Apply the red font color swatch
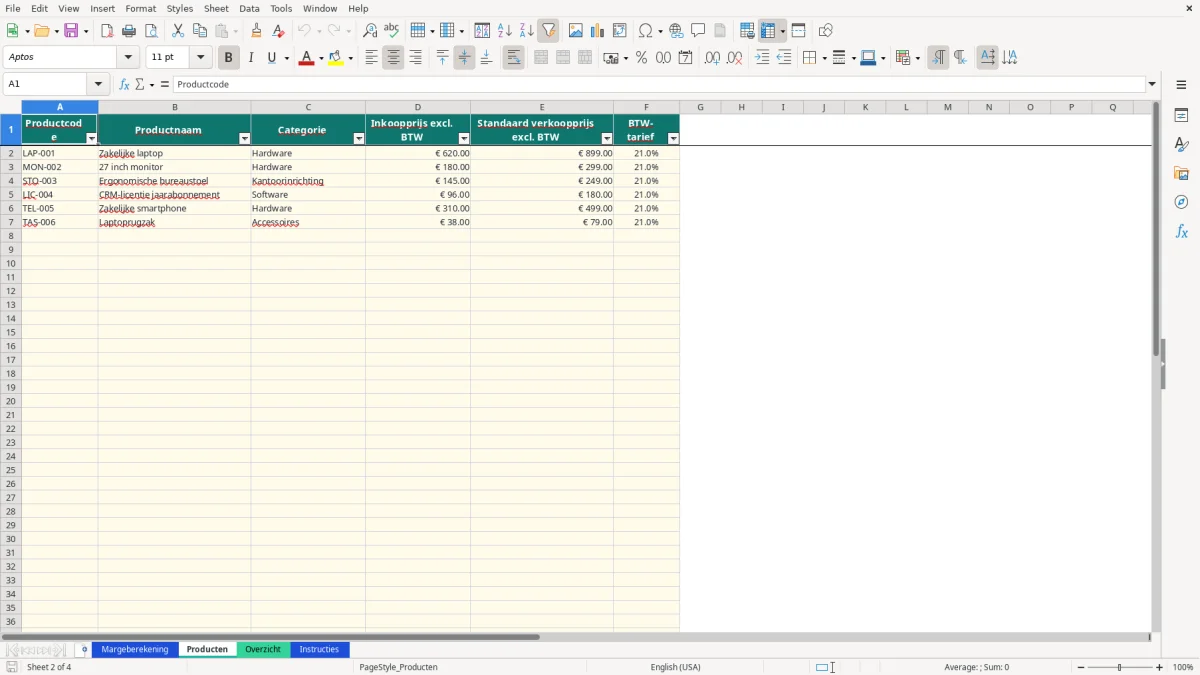The height and width of the screenshot is (675, 1200). click(307, 58)
